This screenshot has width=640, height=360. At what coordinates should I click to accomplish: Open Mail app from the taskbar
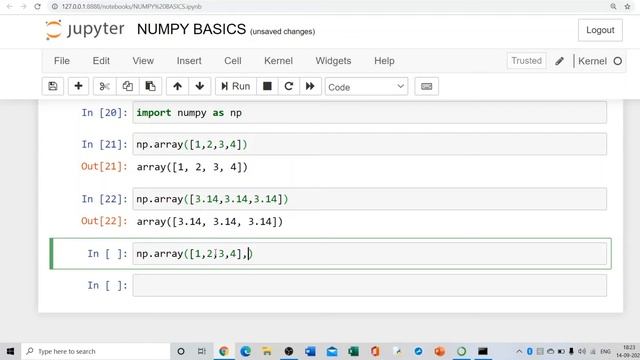click(332, 351)
